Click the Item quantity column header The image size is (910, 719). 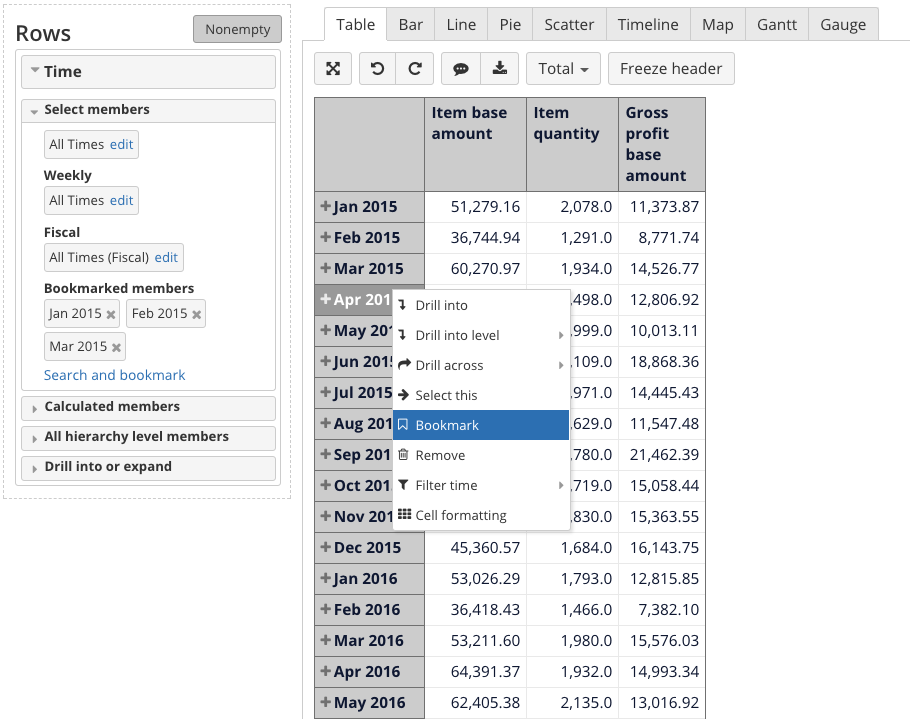point(566,123)
